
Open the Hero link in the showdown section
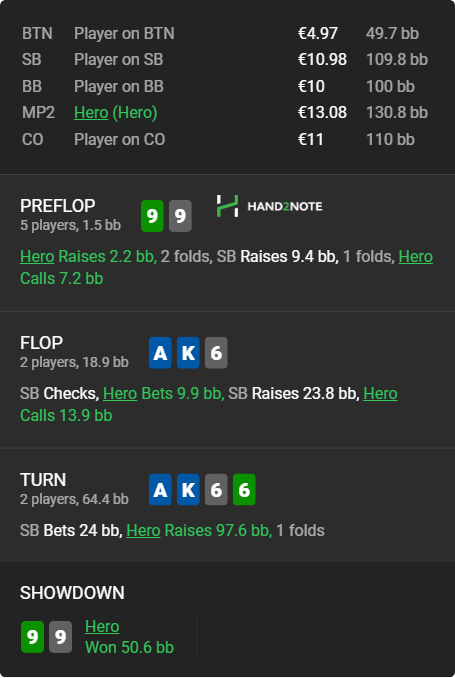coord(102,626)
